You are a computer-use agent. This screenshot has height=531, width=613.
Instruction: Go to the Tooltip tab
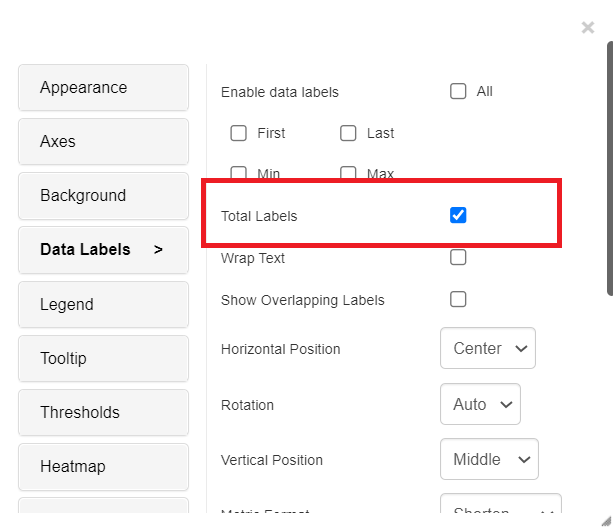point(103,358)
